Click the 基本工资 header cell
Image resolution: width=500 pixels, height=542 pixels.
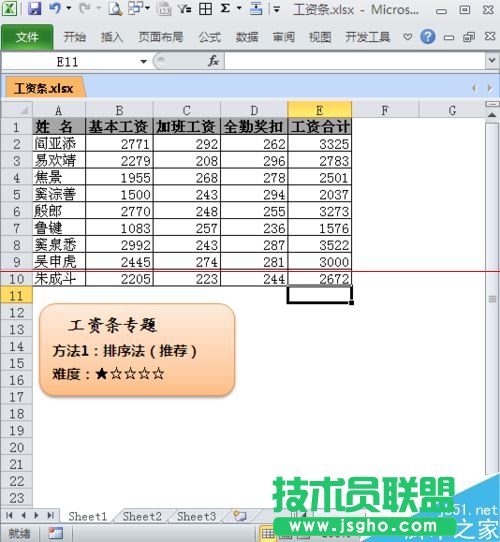pyautogui.click(x=119, y=127)
